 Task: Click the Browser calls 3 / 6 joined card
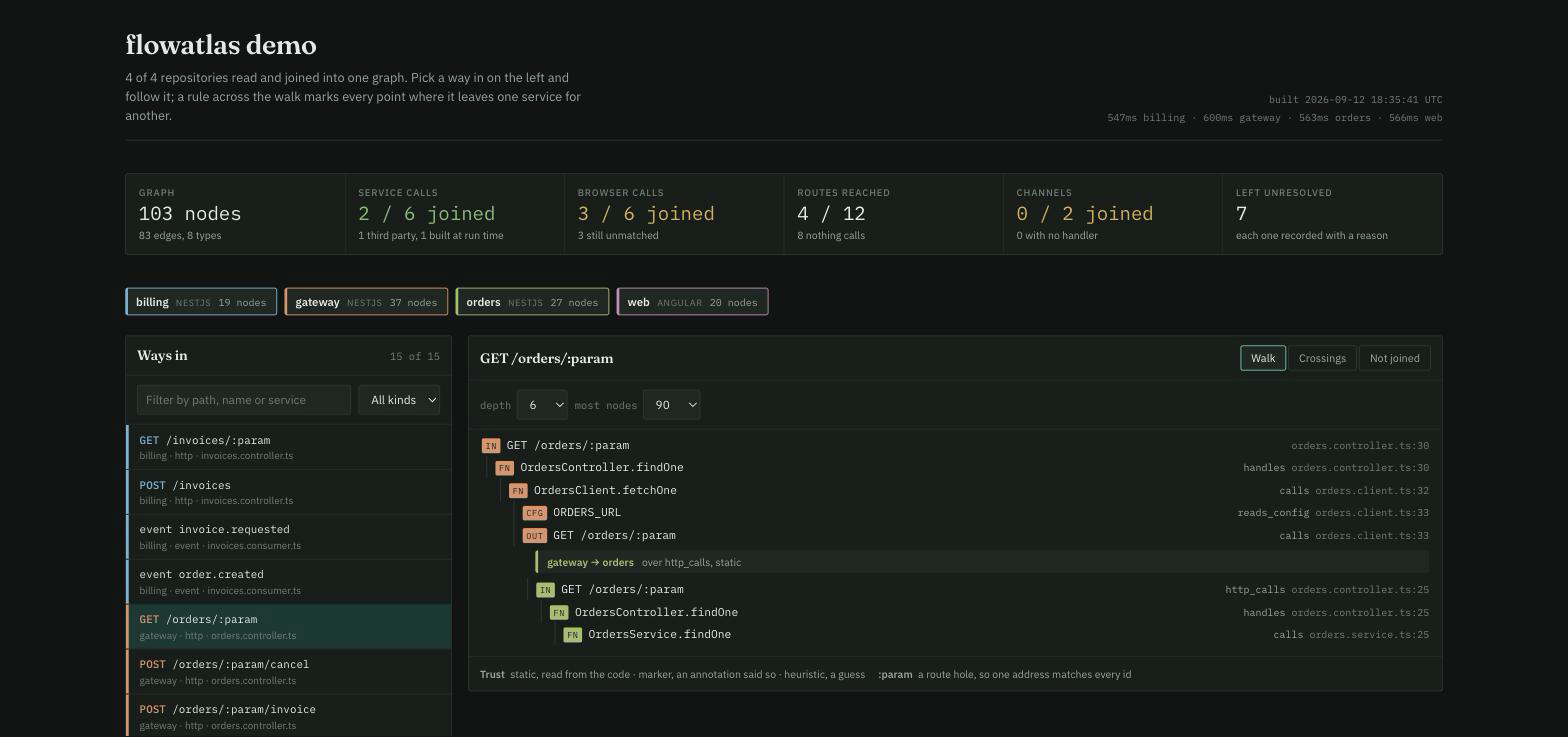pos(674,214)
